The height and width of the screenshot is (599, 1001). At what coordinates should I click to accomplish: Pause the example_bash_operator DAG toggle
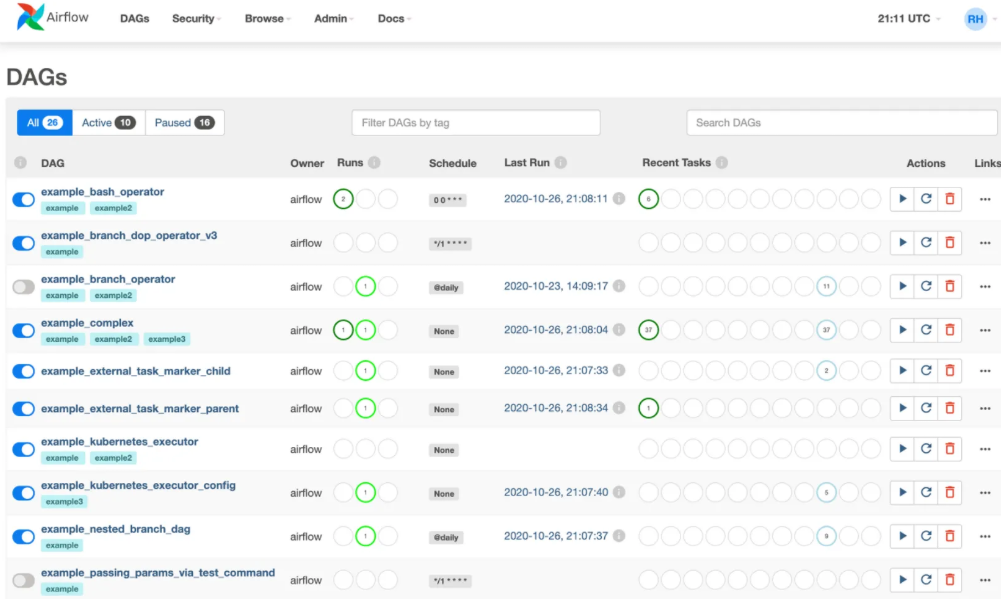tap(24, 199)
